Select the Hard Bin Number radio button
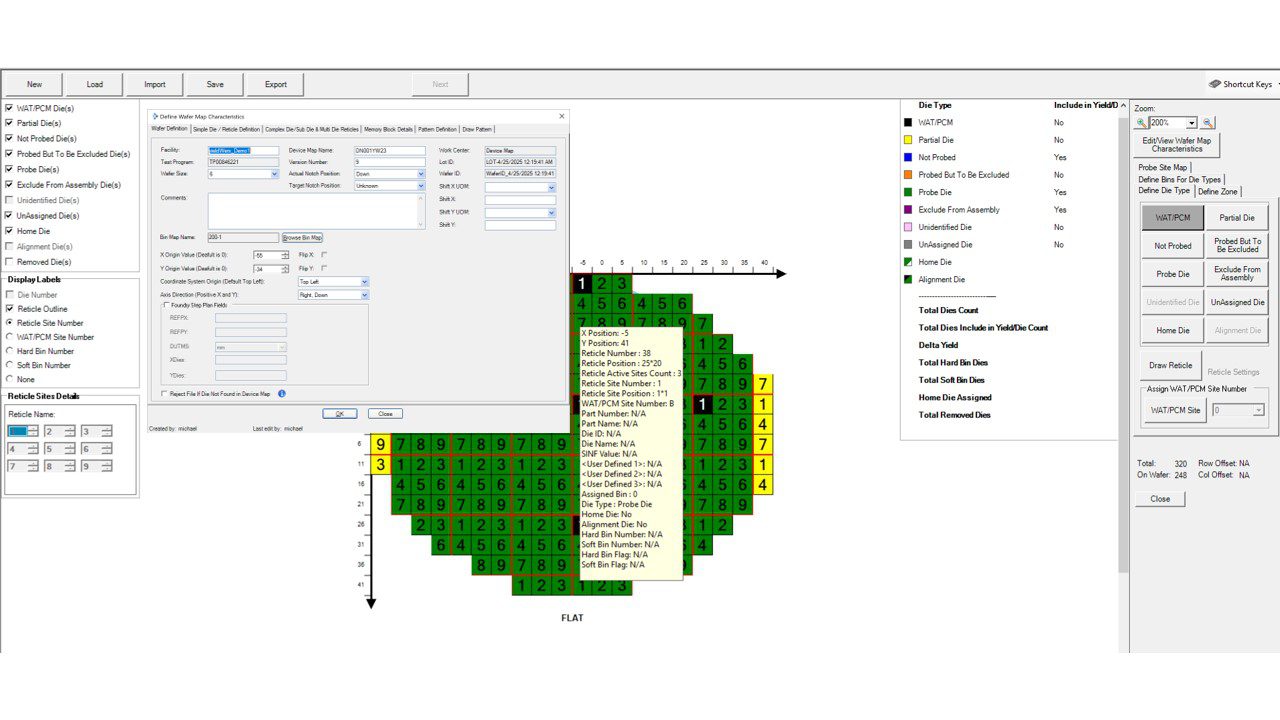 pyautogui.click(x=10, y=351)
